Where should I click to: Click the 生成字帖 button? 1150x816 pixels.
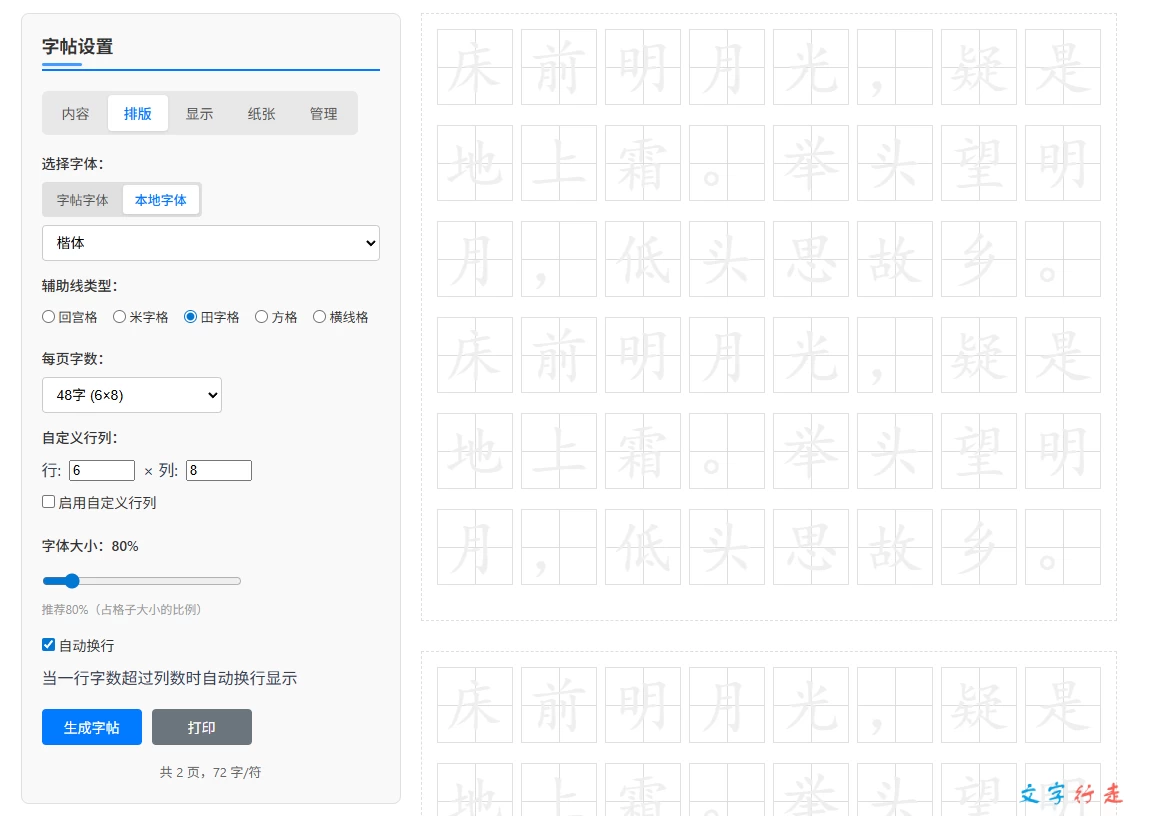[x=91, y=727]
